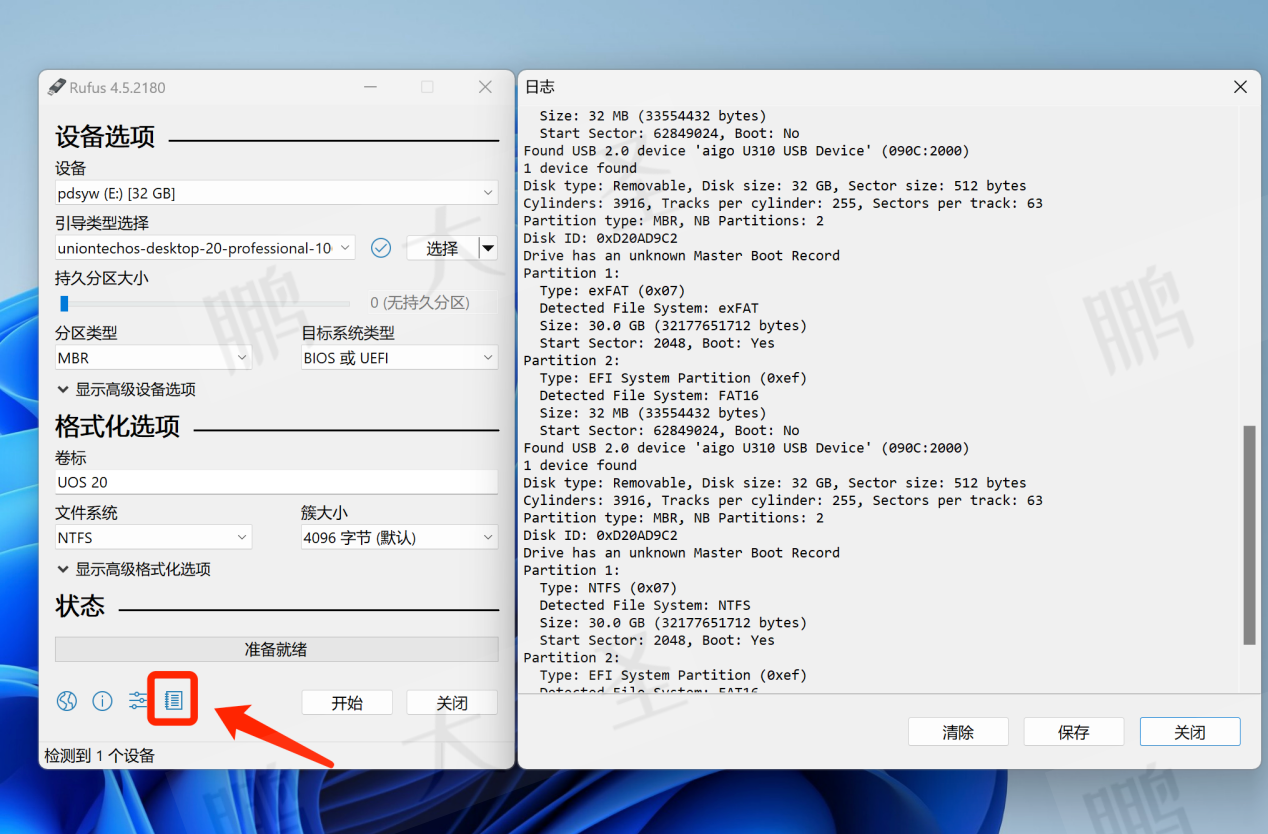The height and width of the screenshot is (834, 1268).
Task: Click the 准备就绪 progress bar
Action: (277, 649)
